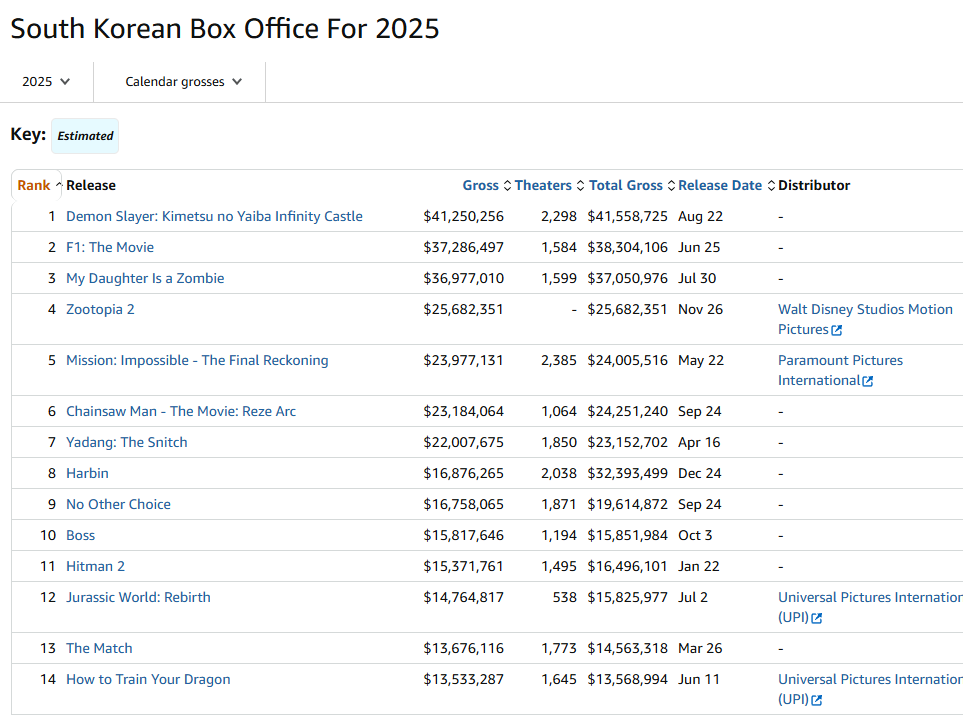Open the Jurassic World: Rebirth link
963x715 pixels.
[x=138, y=598]
